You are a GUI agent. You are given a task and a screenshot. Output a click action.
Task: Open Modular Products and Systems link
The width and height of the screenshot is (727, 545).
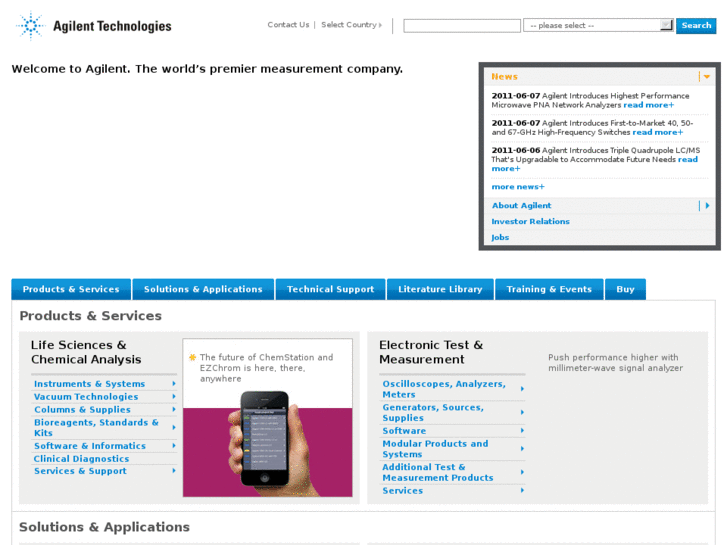pos(435,449)
